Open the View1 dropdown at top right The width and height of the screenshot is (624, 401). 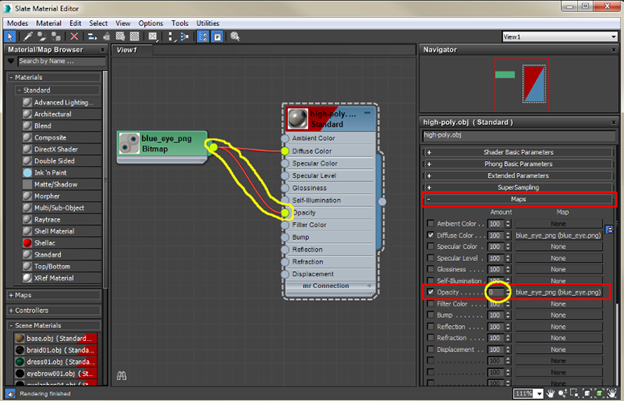point(558,36)
